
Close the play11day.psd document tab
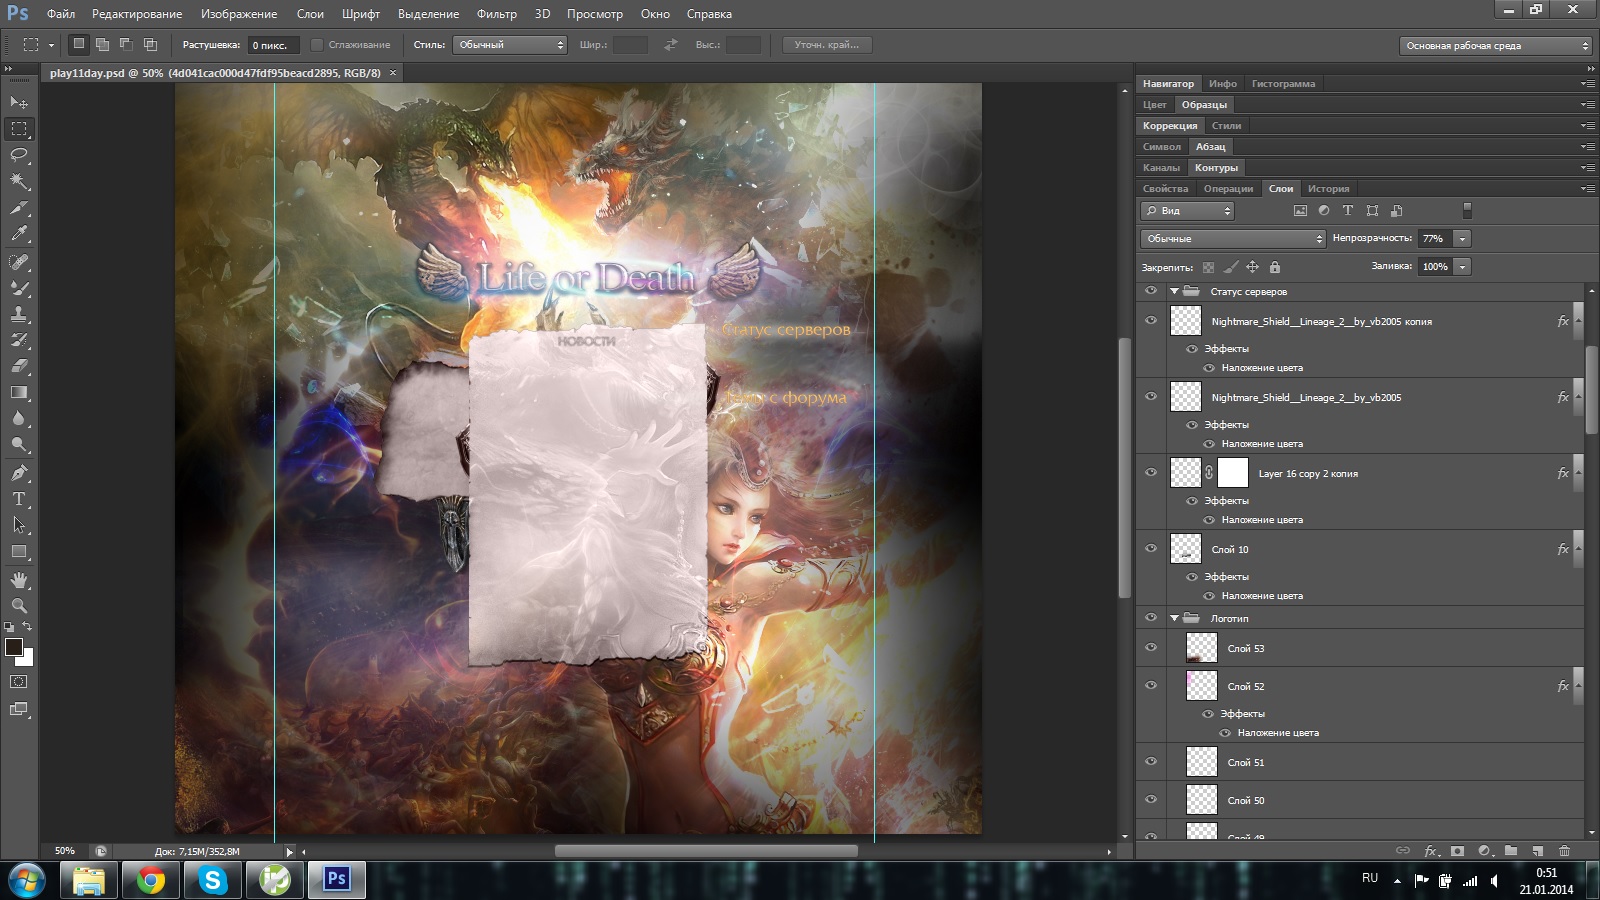pos(393,73)
